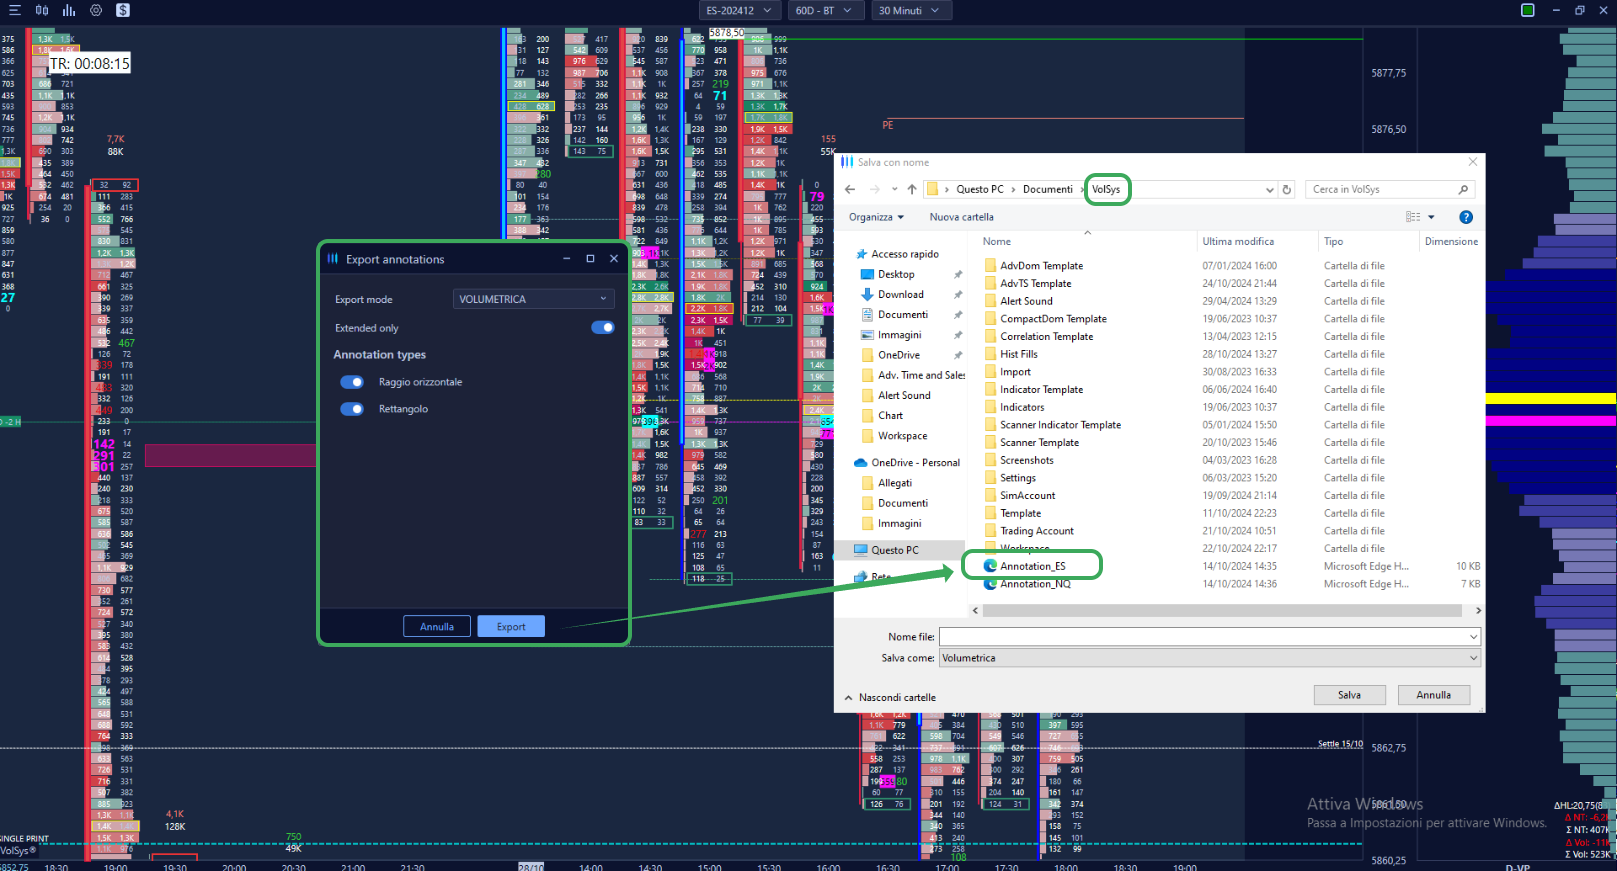Click the magenta volume profile bar
Viewport: 1617px width, 871px height.
[1550, 421]
